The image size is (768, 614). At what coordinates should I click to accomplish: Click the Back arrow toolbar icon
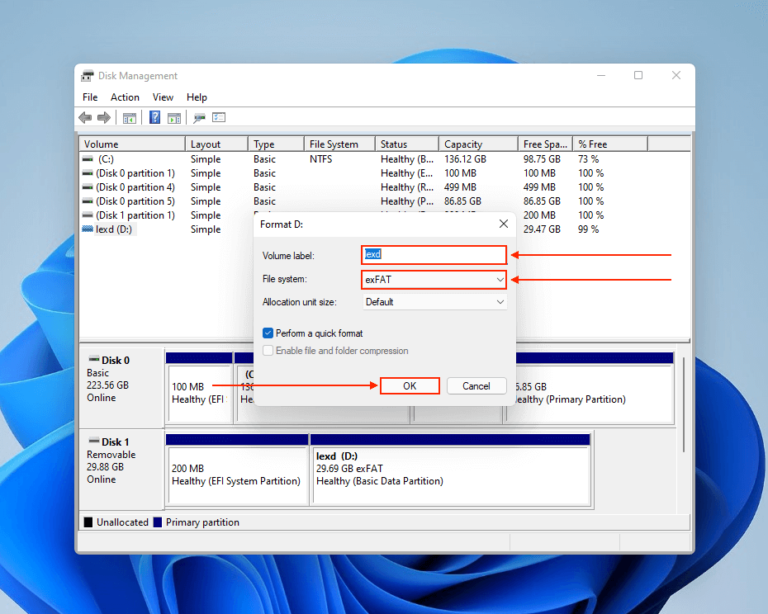(85, 118)
